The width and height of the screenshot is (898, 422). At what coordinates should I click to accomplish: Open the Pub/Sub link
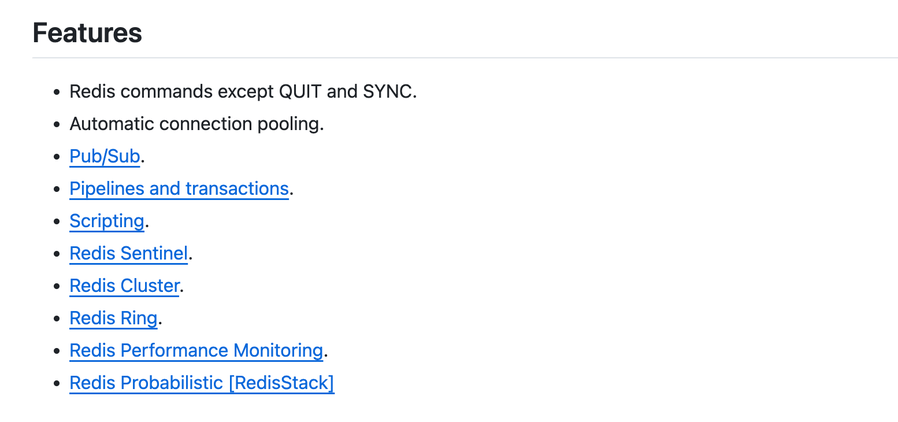105,156
